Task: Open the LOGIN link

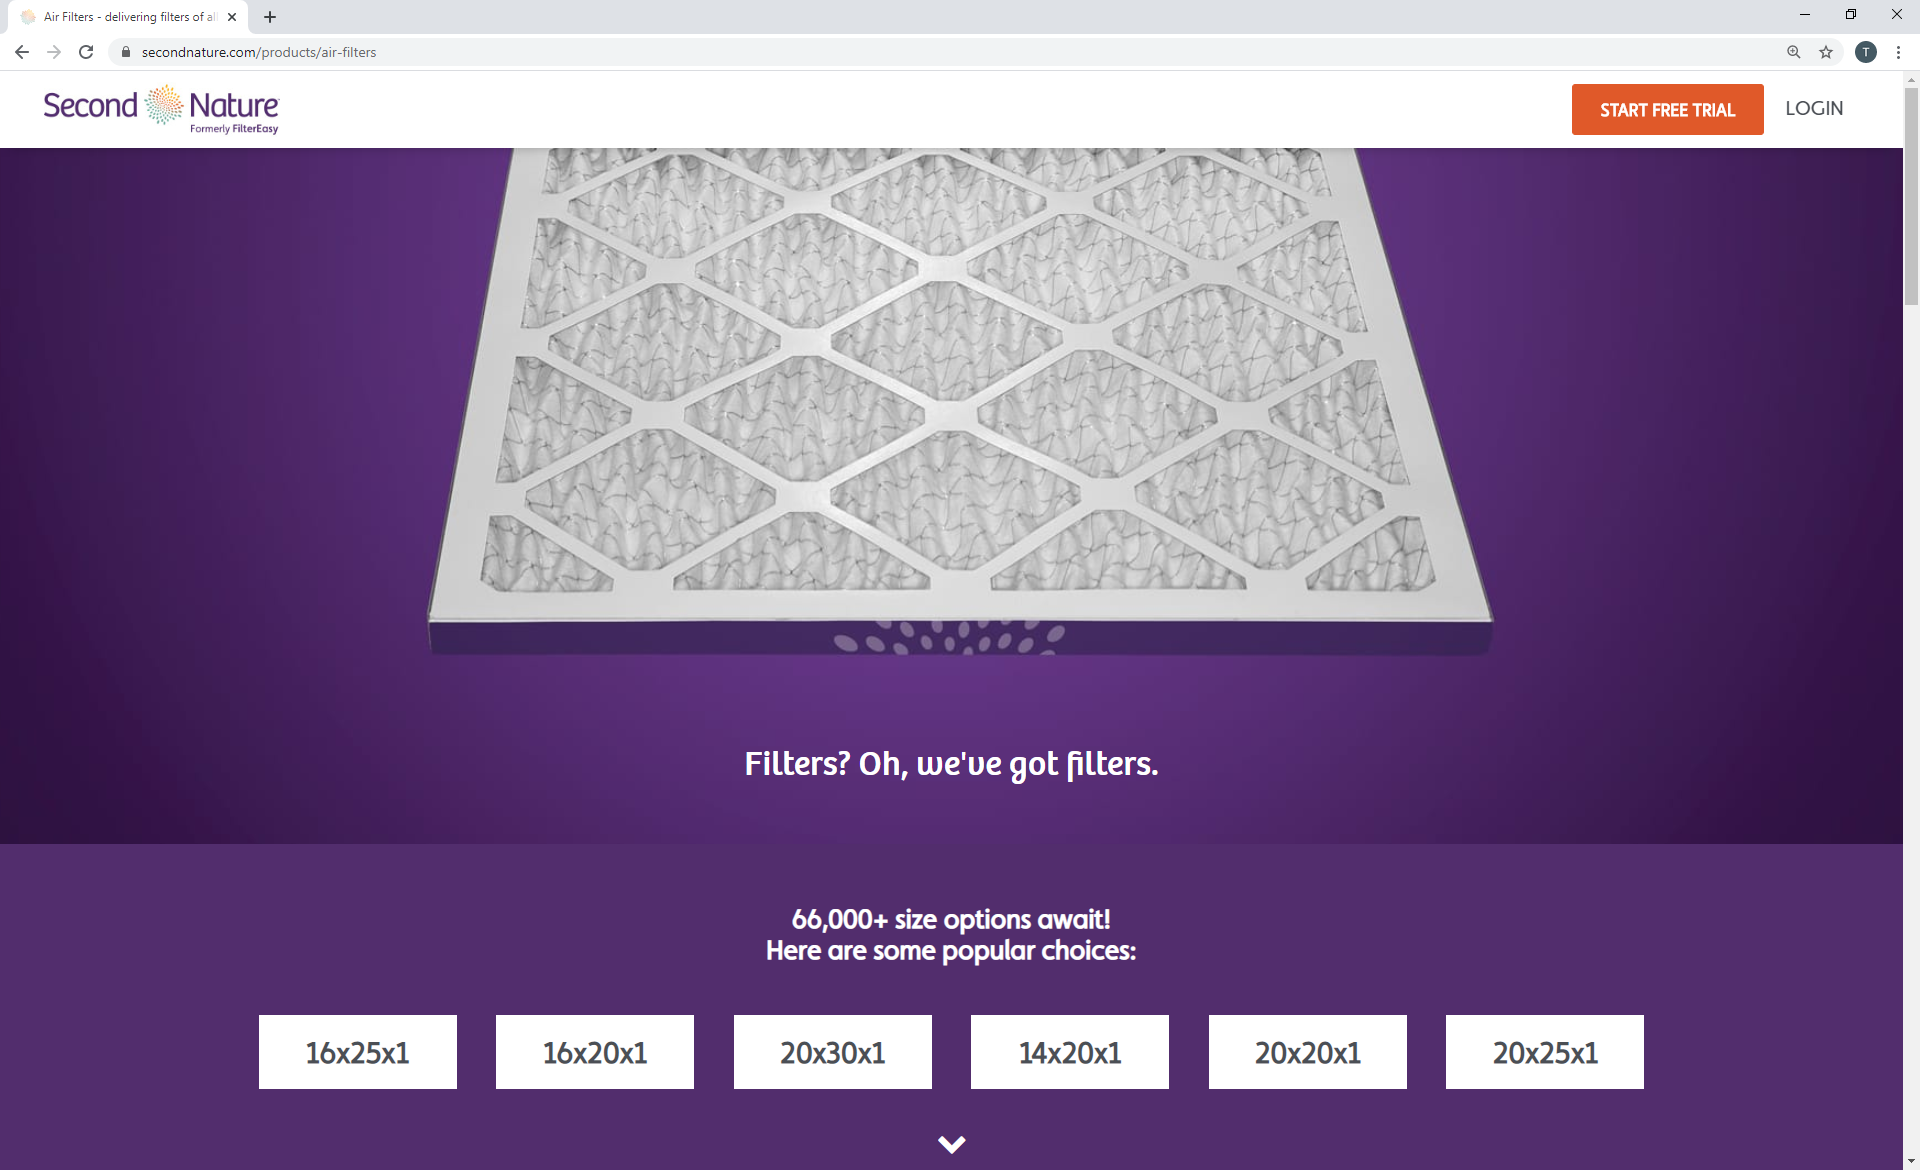Action: tap(1814, 109)
